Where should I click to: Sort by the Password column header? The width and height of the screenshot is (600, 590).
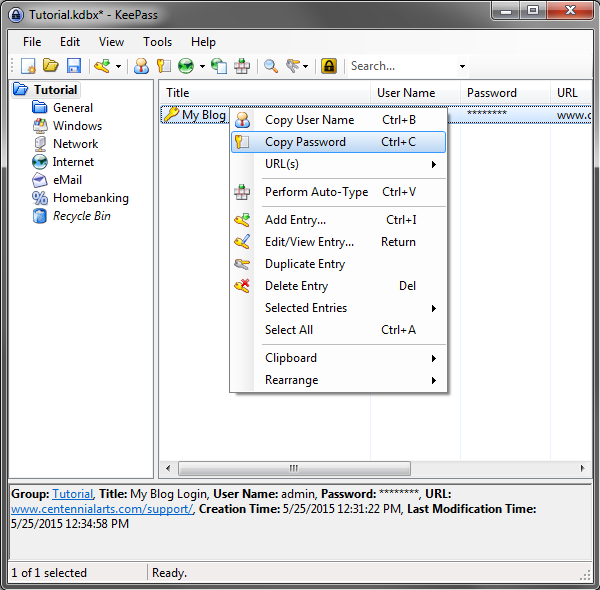505,93
